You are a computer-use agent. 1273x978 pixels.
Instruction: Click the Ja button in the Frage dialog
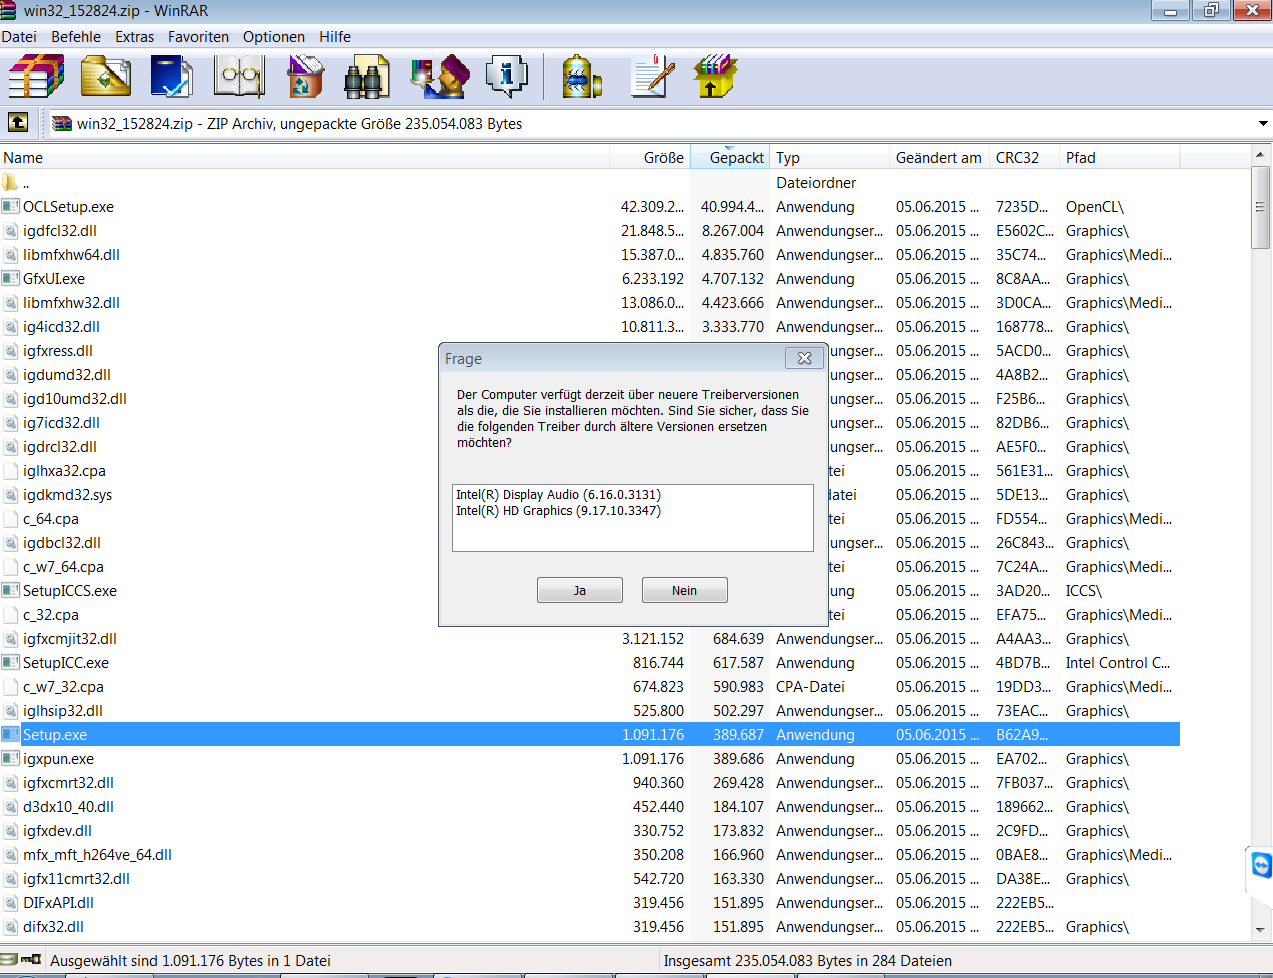pos(580,590)
